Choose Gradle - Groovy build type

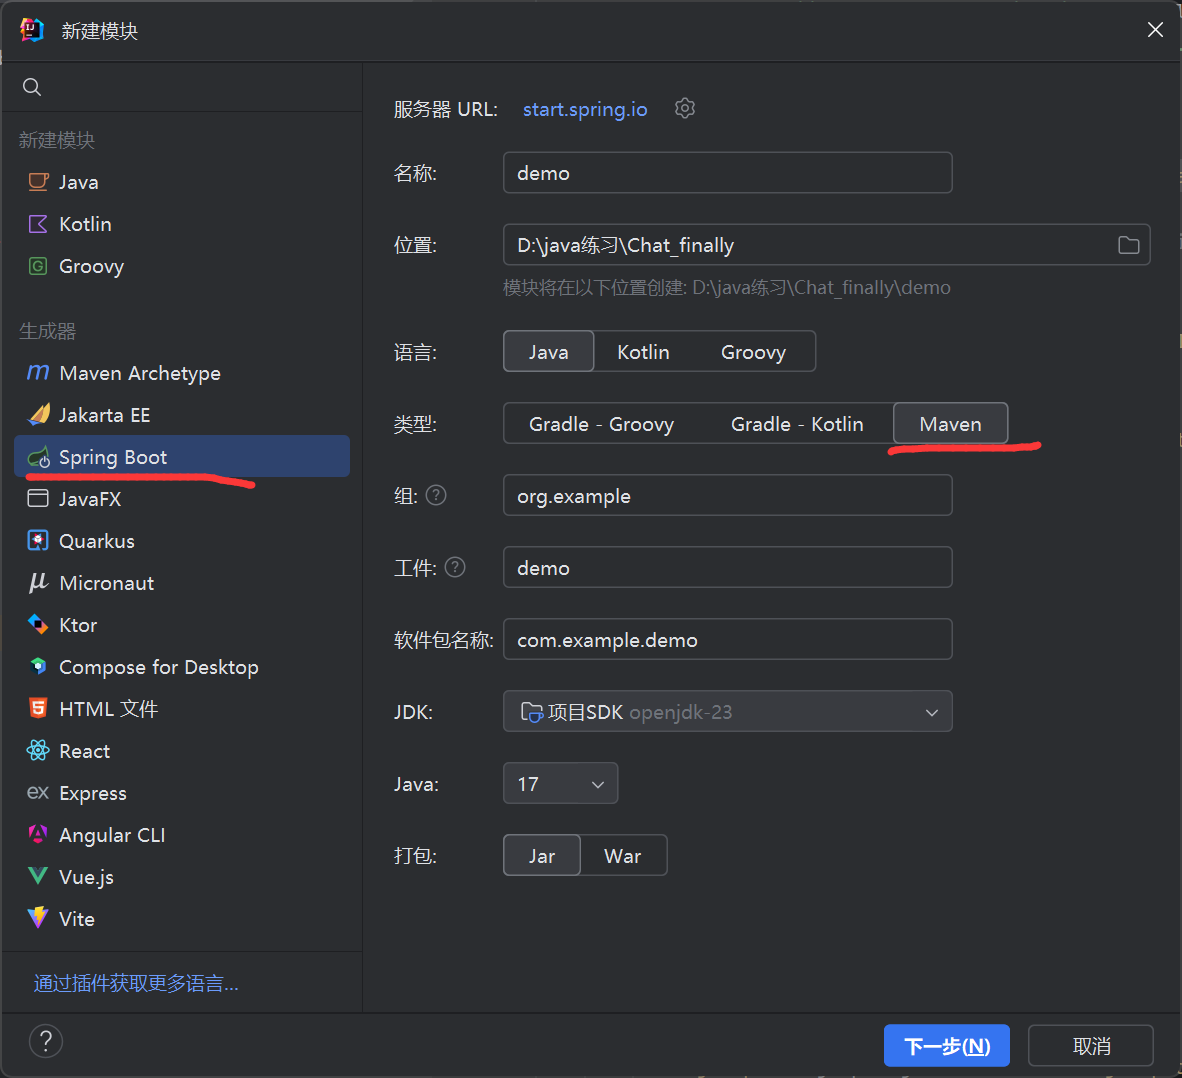601,424
